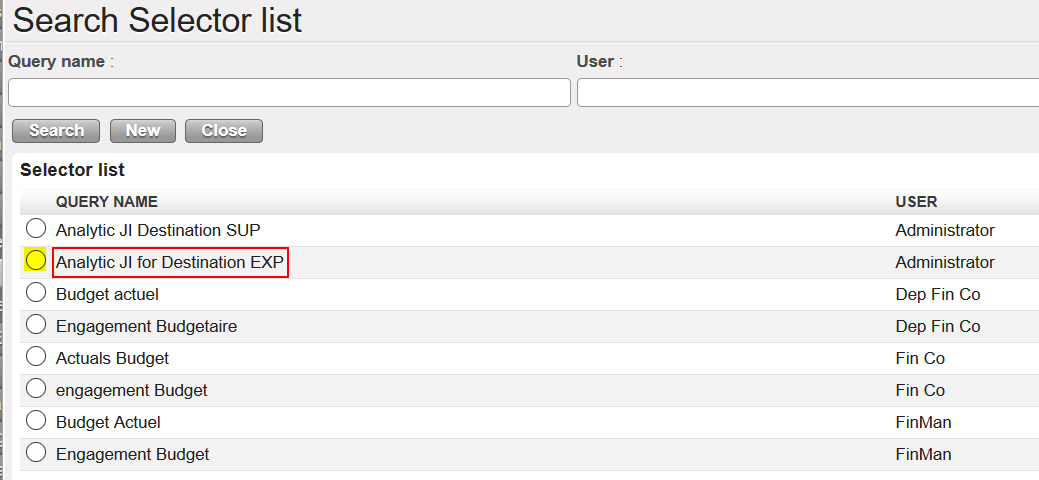This screenshot has width=1039, height=480.
Task: Click into the User input field
Action: click(x=806, y=93)
